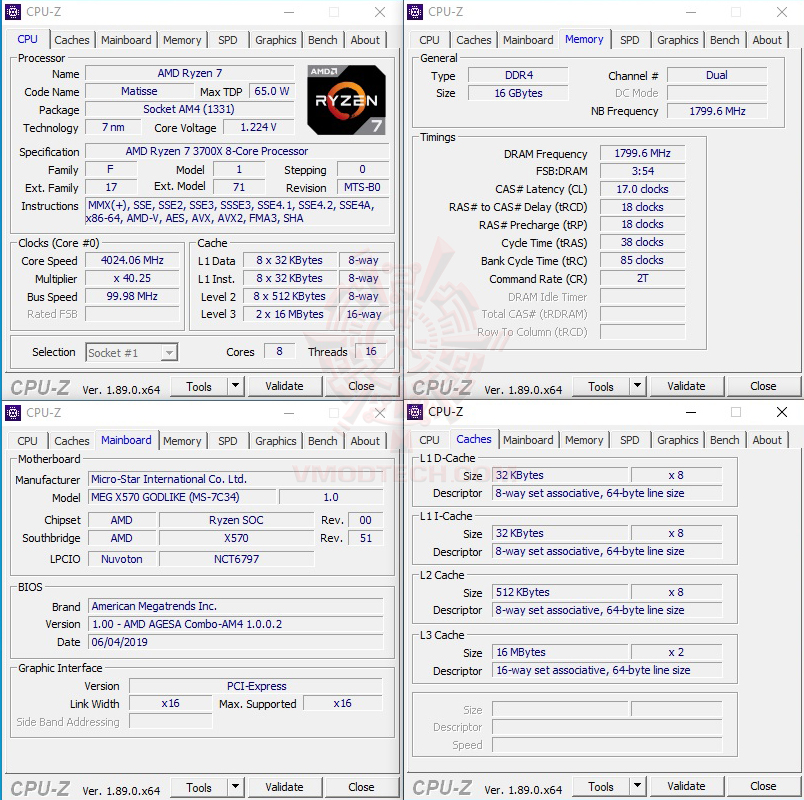Open the Tools dropdown arrow in the CPU window
Viewport: 804px width, 800px height.
click(235, 386)
